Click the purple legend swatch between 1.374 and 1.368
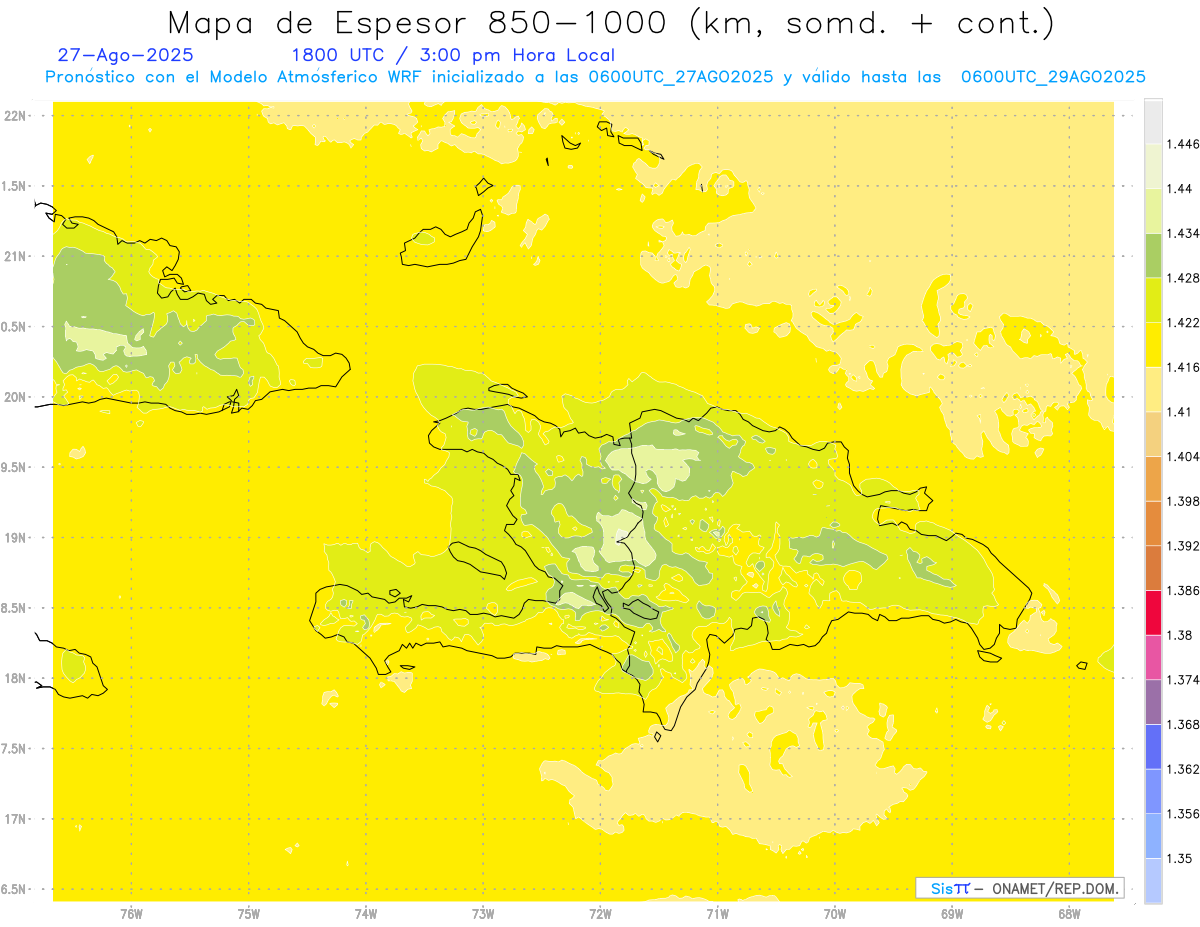 (1153, 701)
